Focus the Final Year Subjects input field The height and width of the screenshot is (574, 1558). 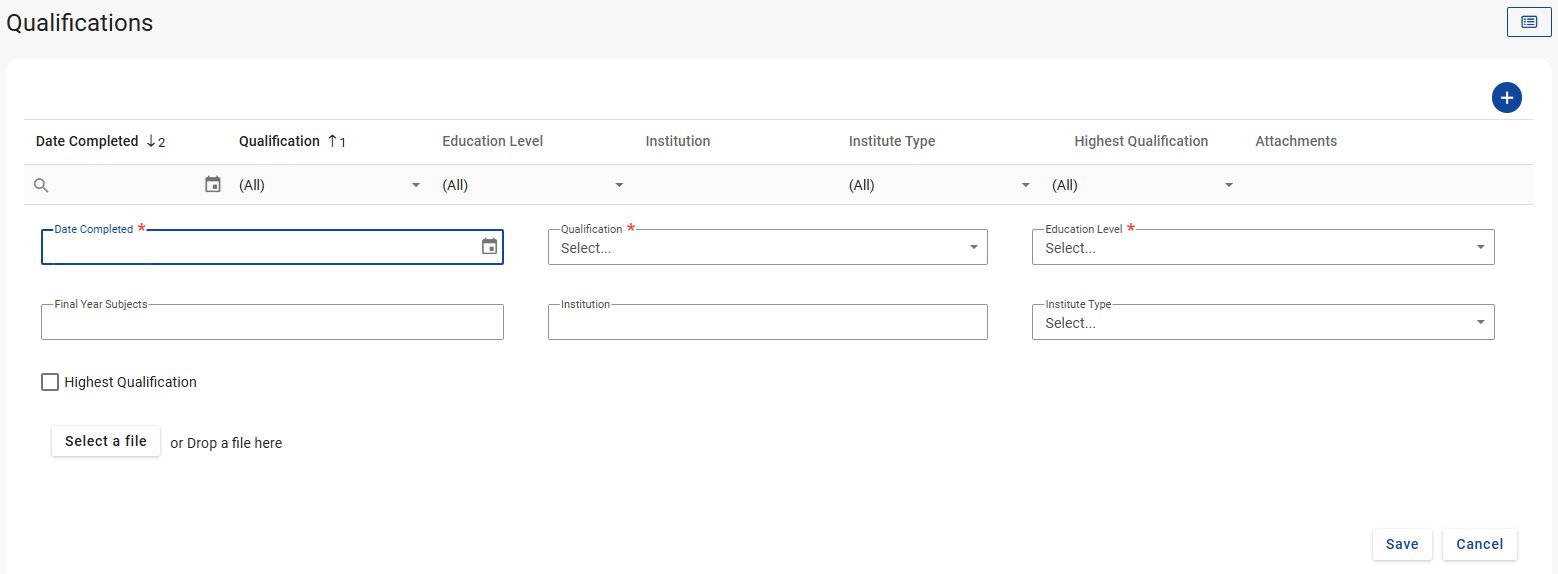(272, 323)
